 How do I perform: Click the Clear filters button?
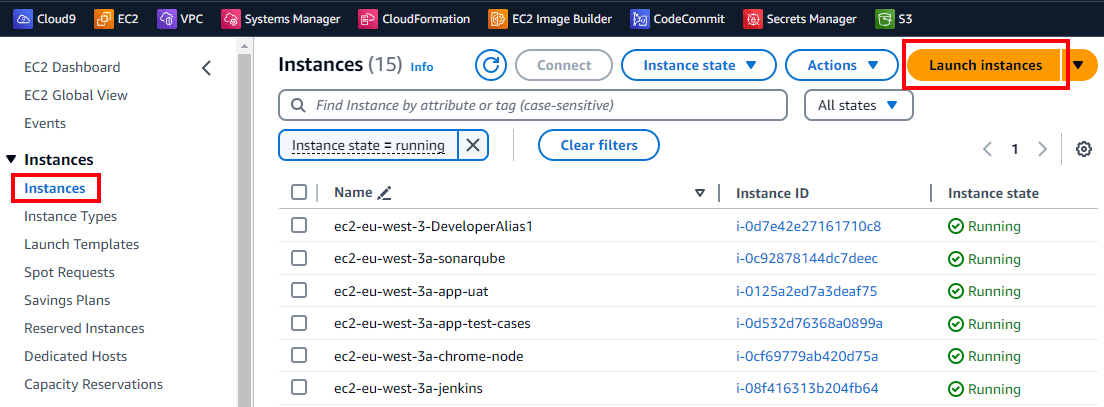point(599,146)
